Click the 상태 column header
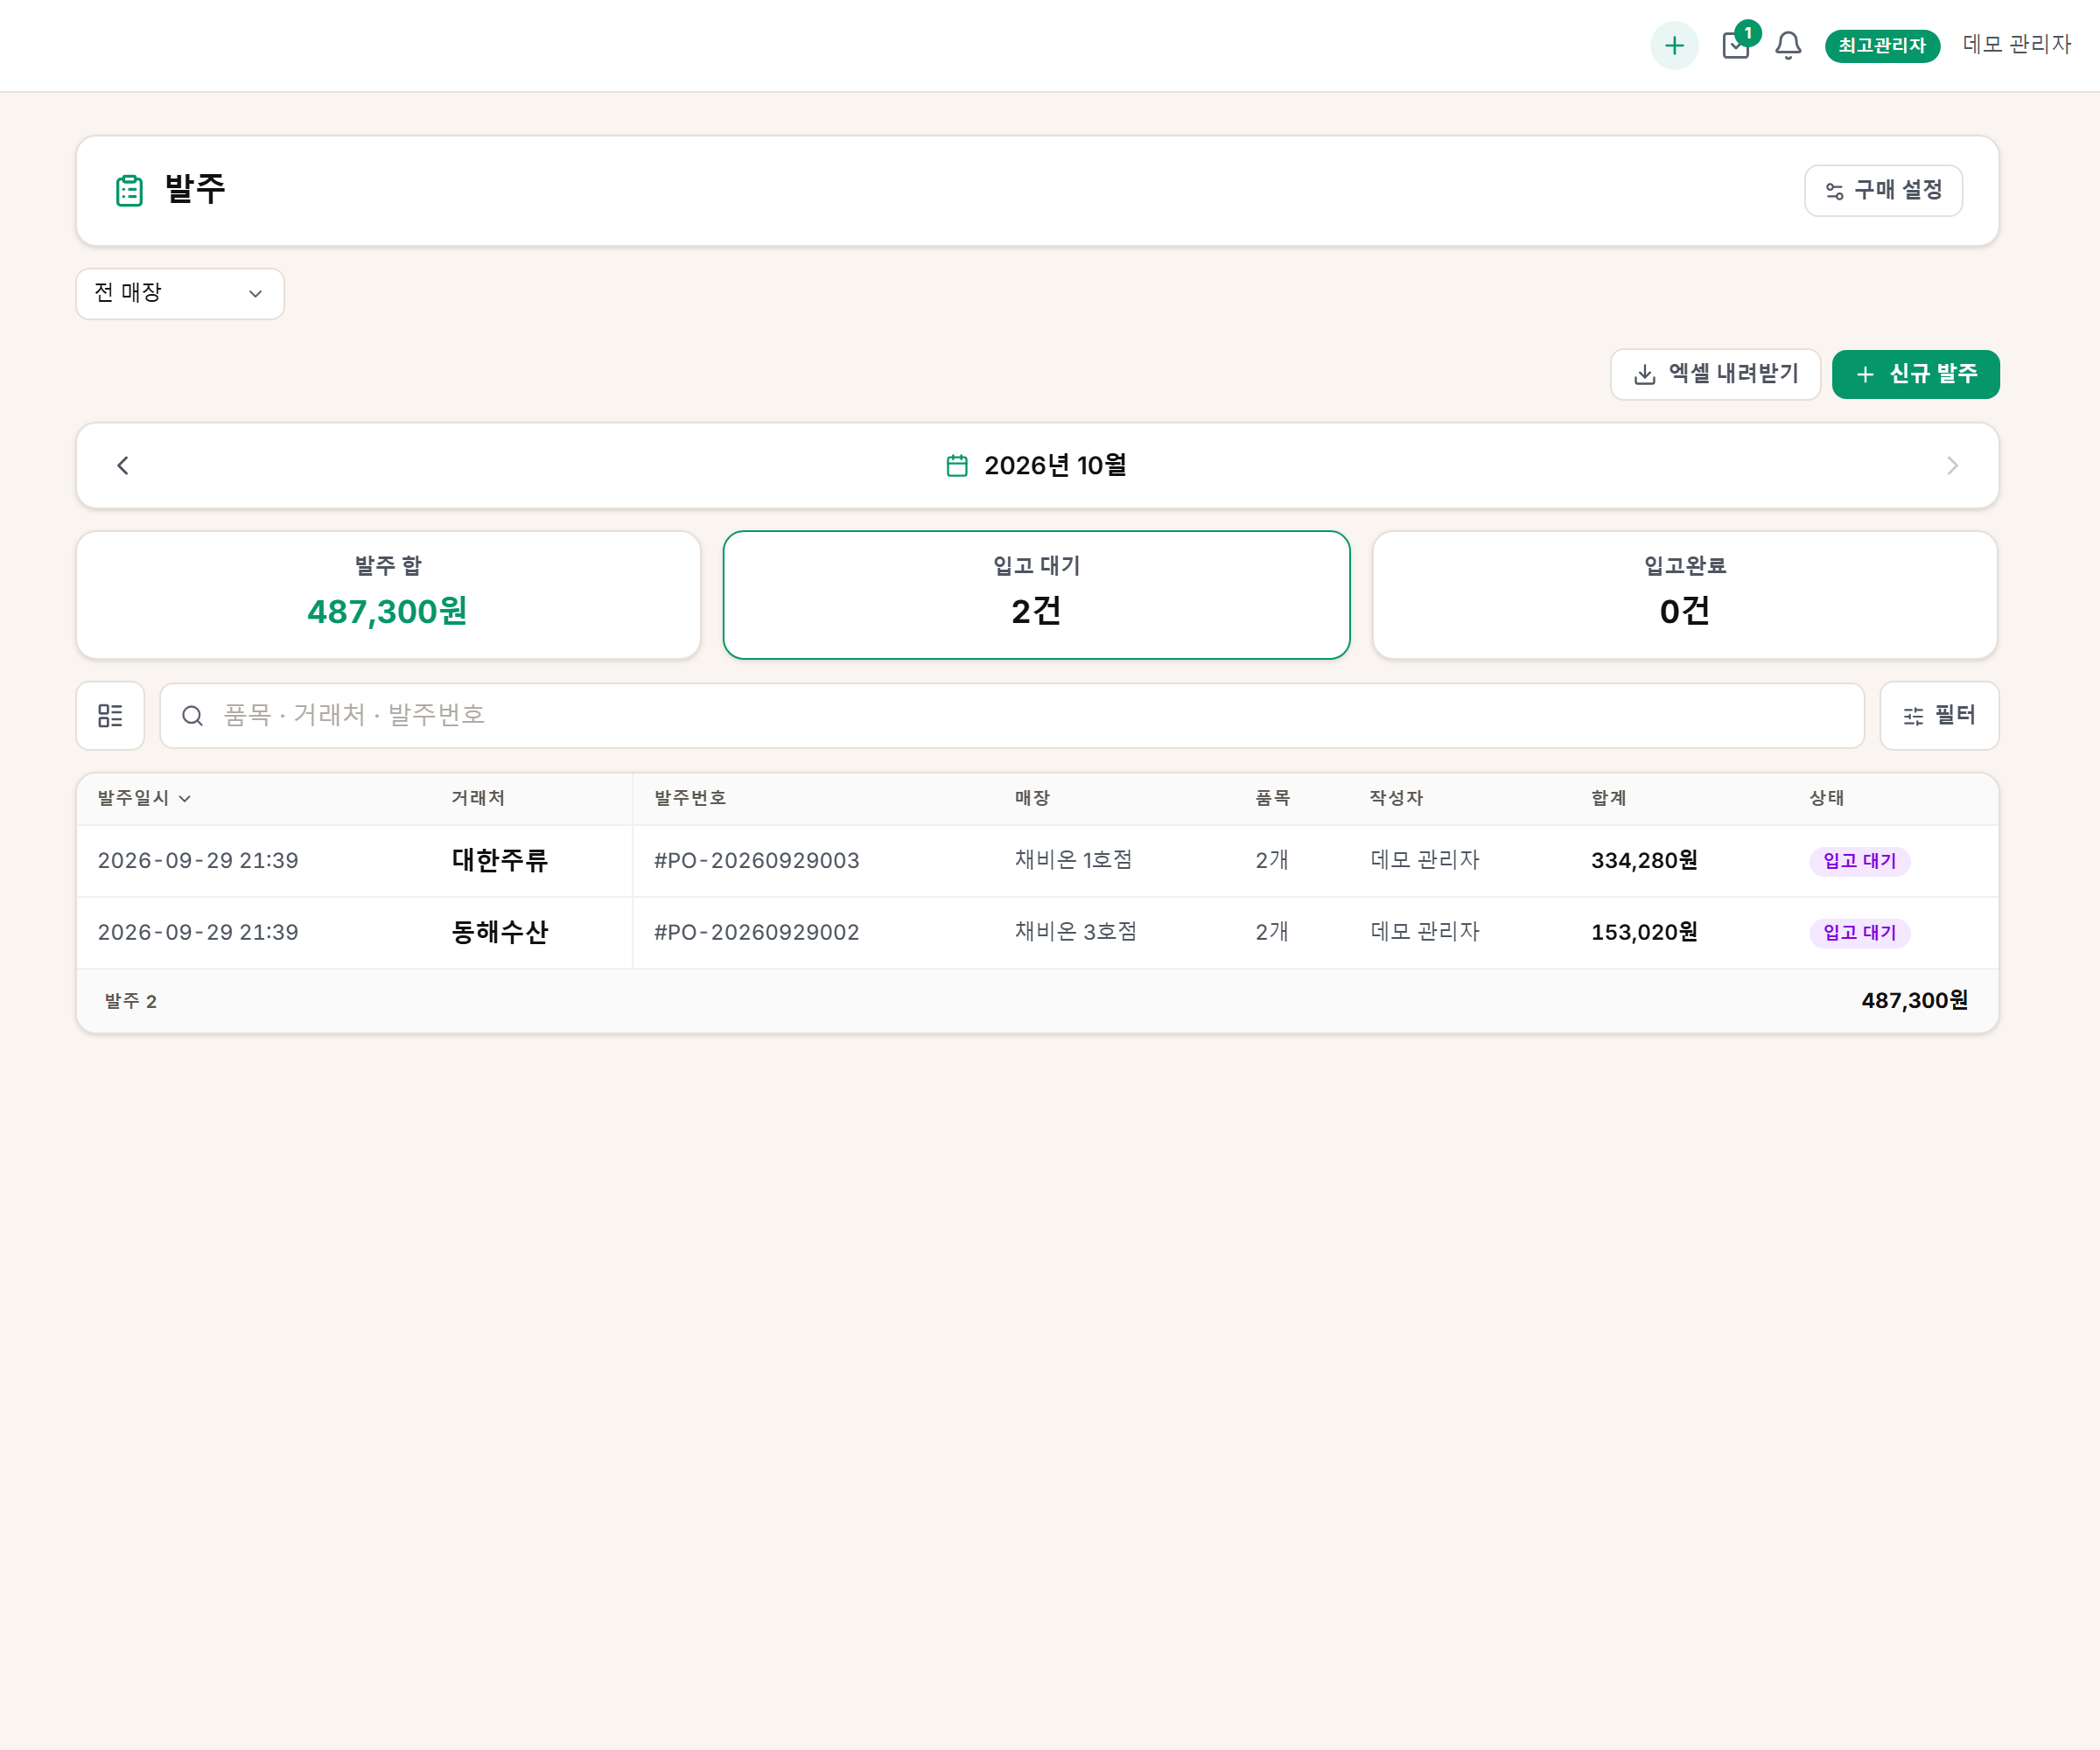The image size is (2100, 1750). click(1827, 798)
